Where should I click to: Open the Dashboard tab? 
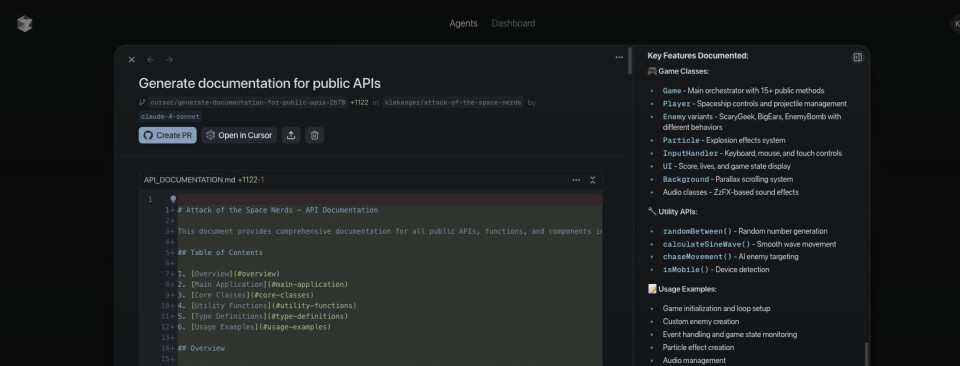coord(513,23)
